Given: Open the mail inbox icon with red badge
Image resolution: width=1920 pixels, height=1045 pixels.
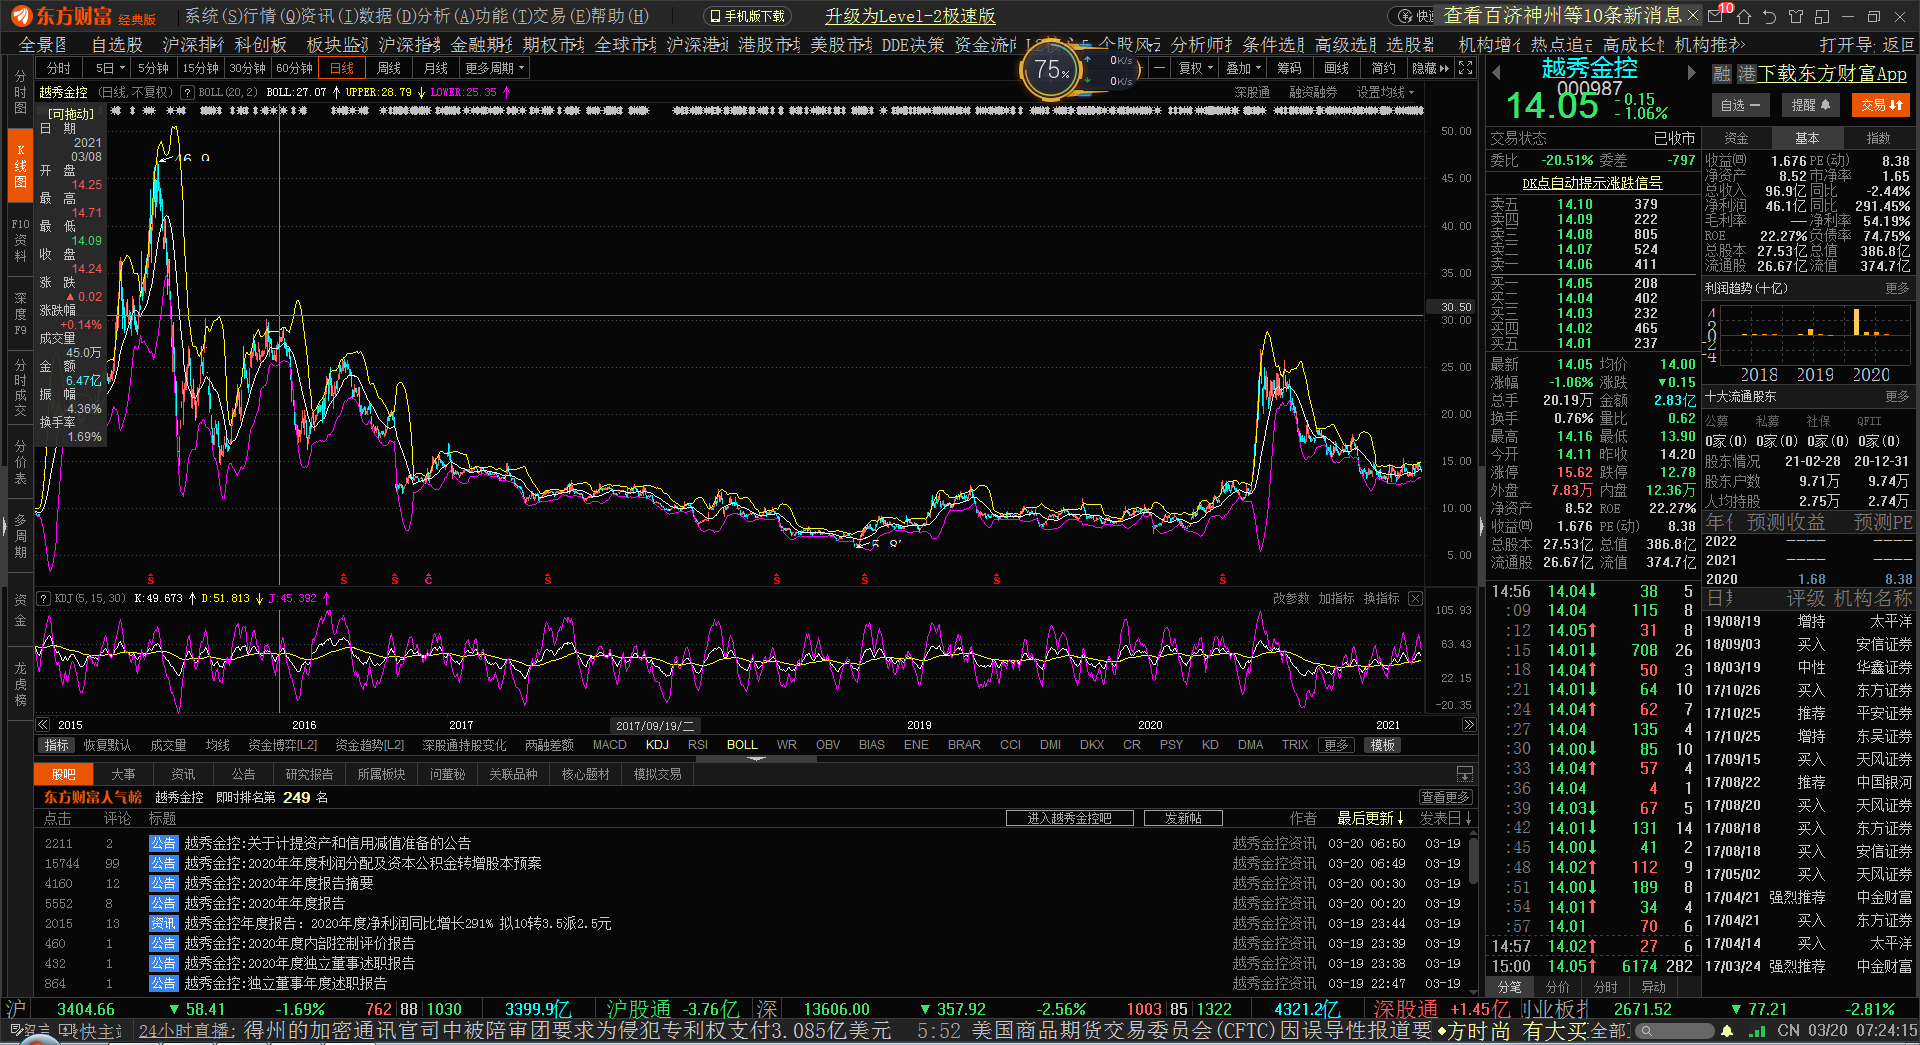Looking at the screenshot, I should click(x=1717, y=16).
